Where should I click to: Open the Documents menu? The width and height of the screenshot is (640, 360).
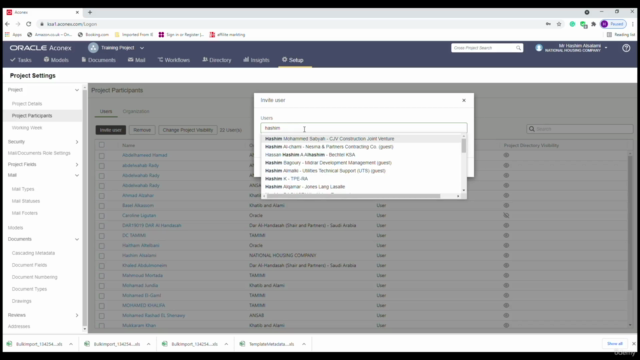click(x=98, y=60)
